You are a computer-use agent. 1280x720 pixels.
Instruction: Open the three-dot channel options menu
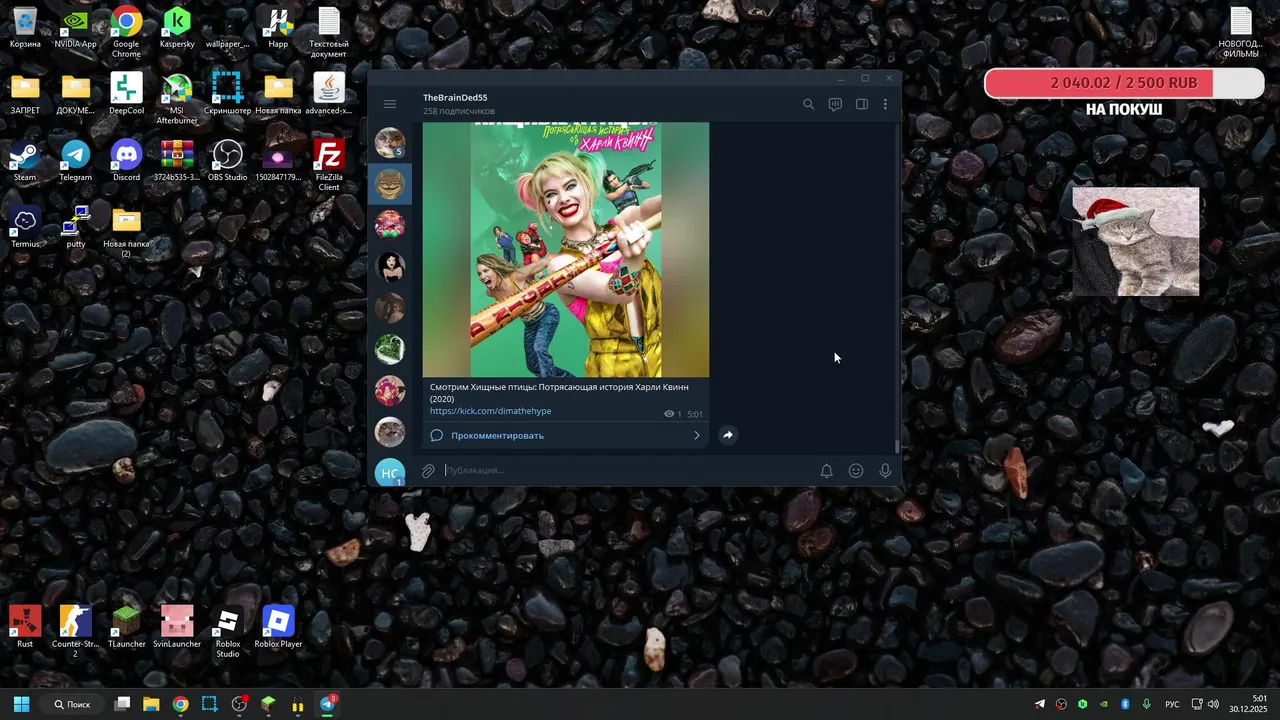click(x=885, y=104)
